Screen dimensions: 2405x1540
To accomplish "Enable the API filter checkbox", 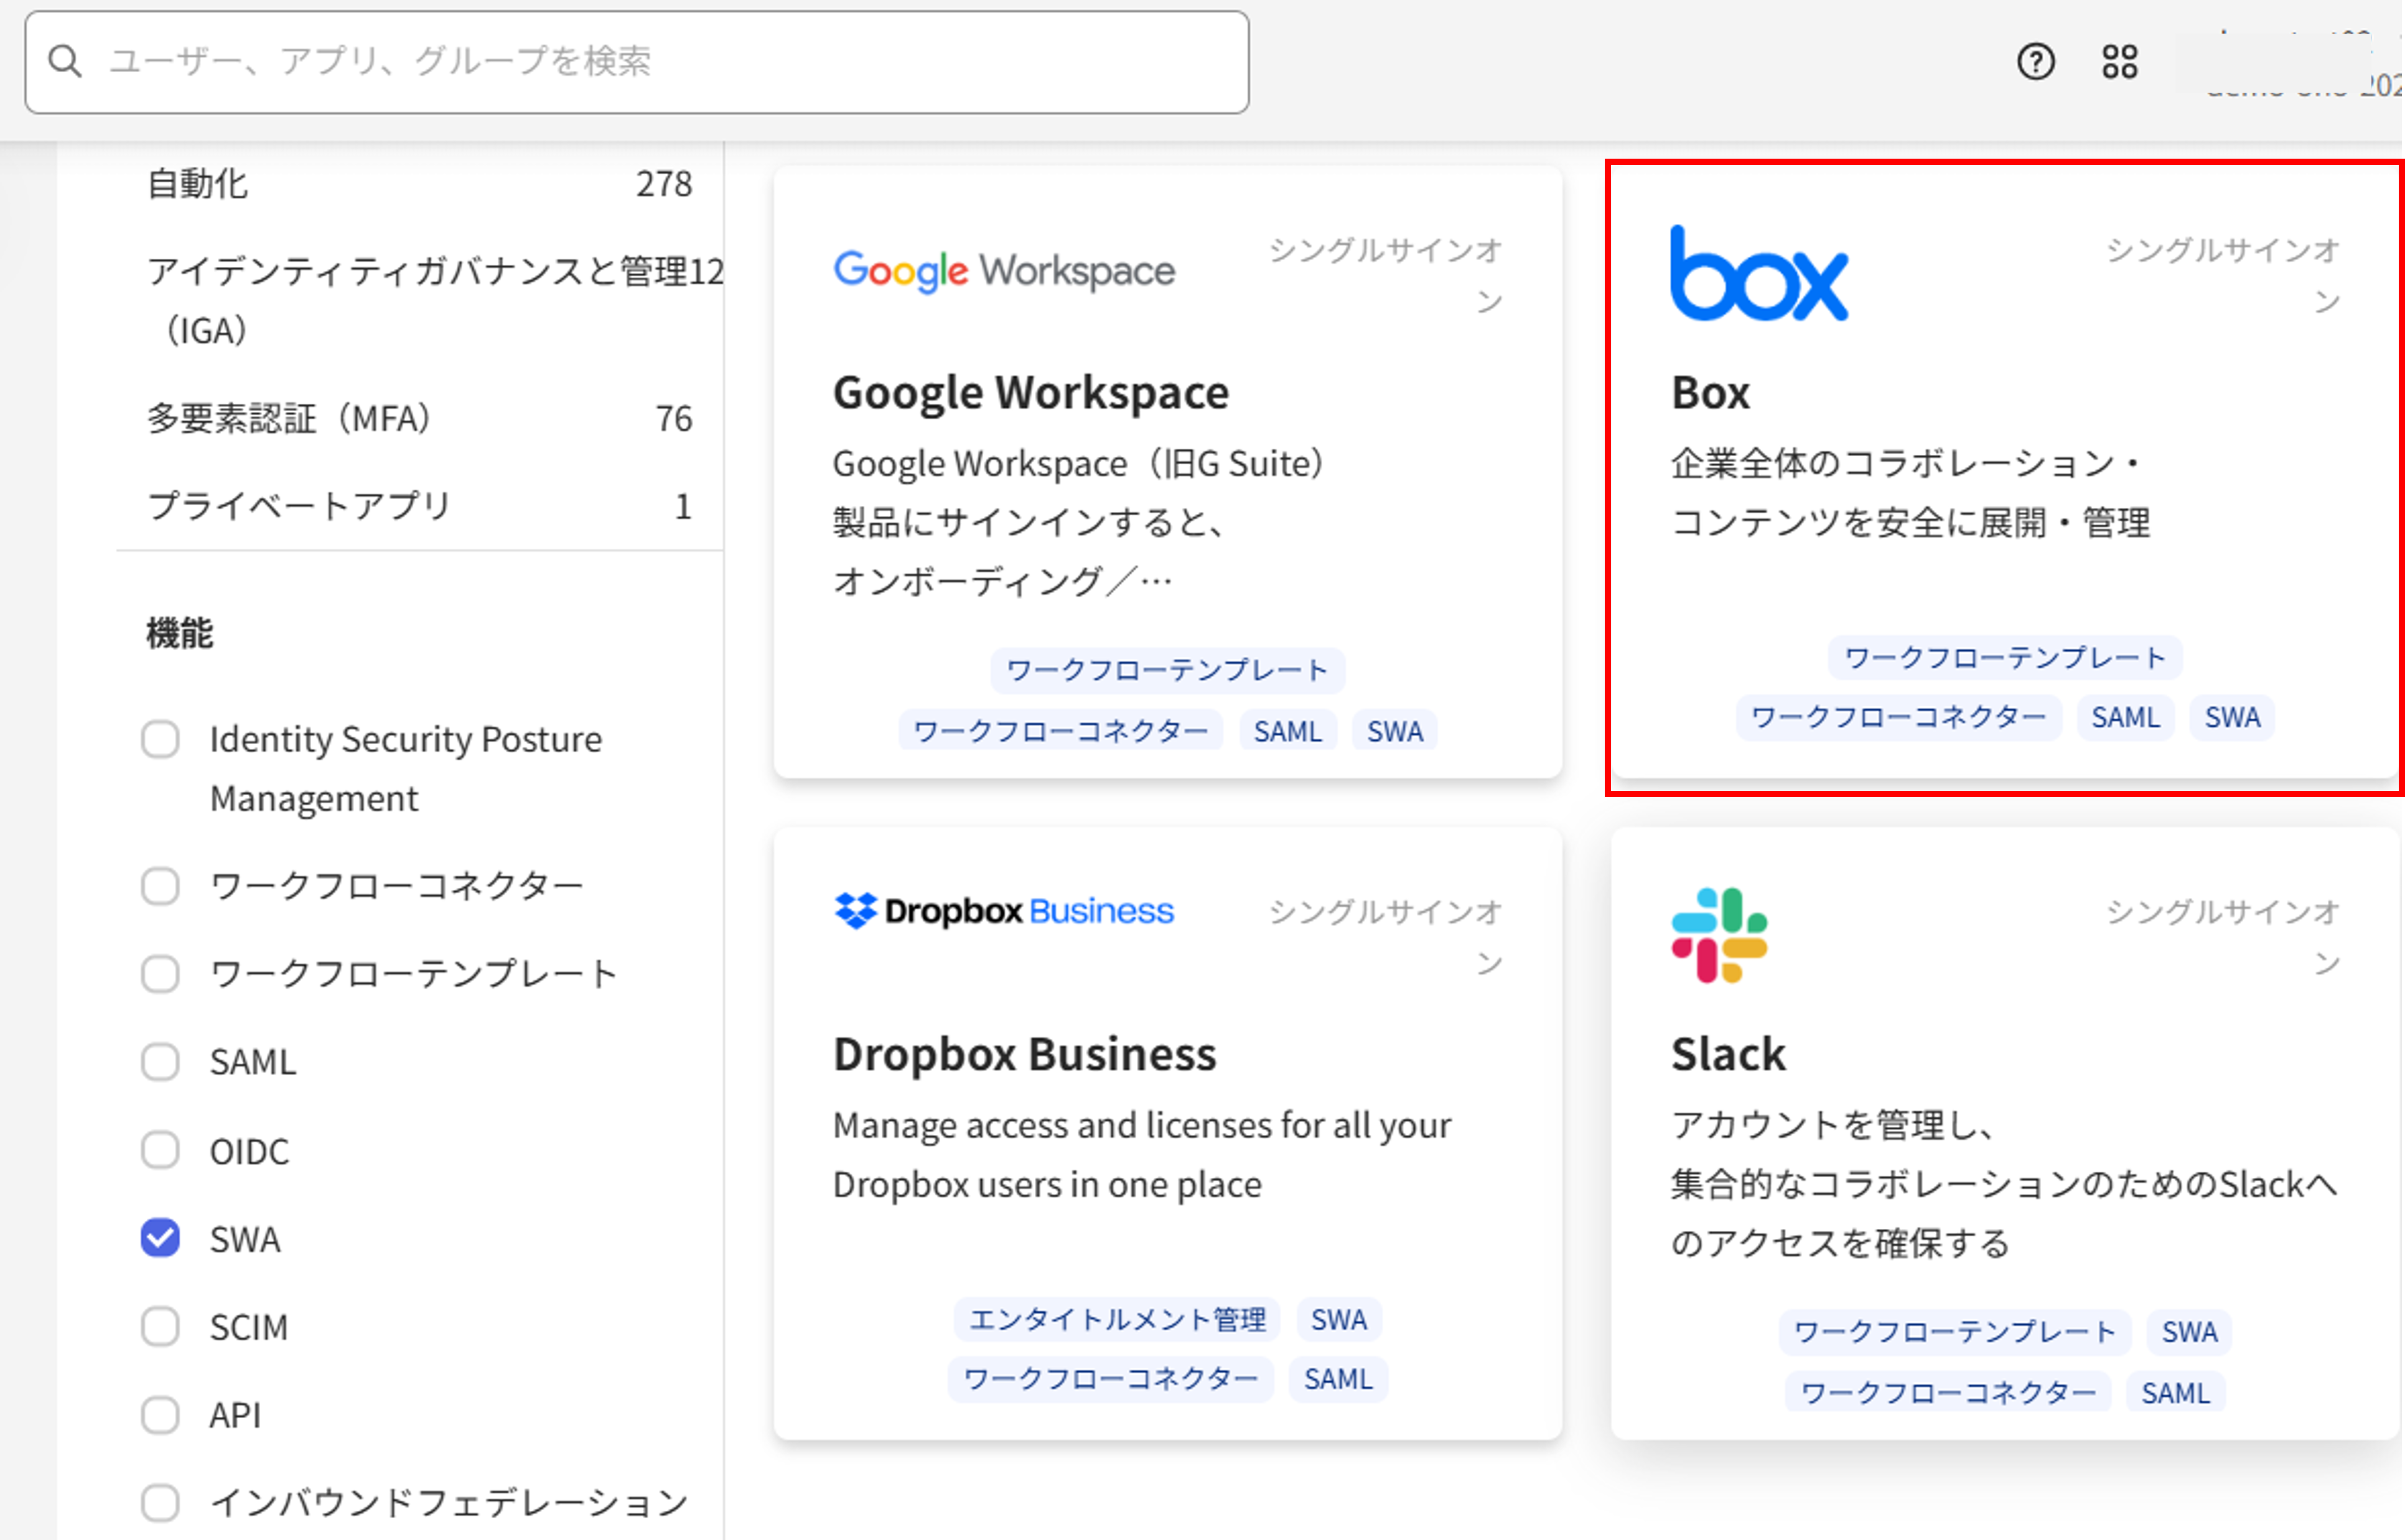I will tap(160, 1415).
